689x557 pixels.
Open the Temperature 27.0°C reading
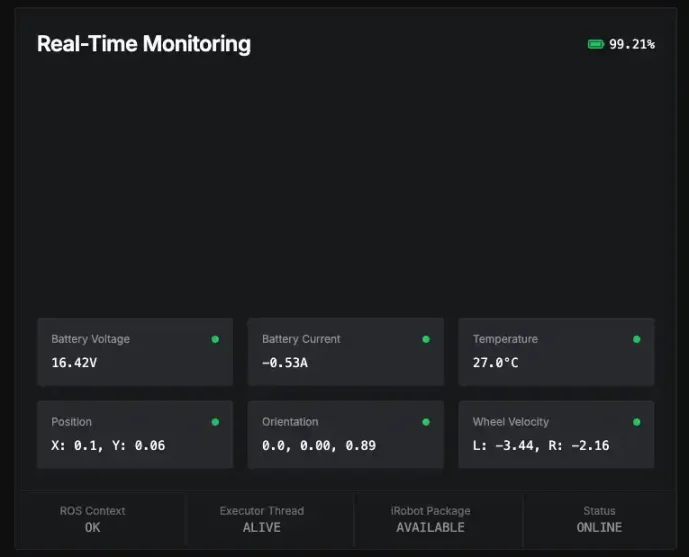tap(496, 362)
